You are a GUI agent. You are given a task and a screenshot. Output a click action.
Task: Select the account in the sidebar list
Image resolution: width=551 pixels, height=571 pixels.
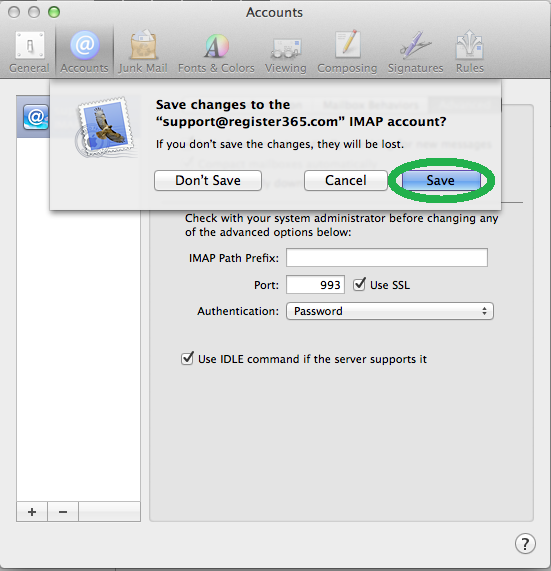coord(34,117)
